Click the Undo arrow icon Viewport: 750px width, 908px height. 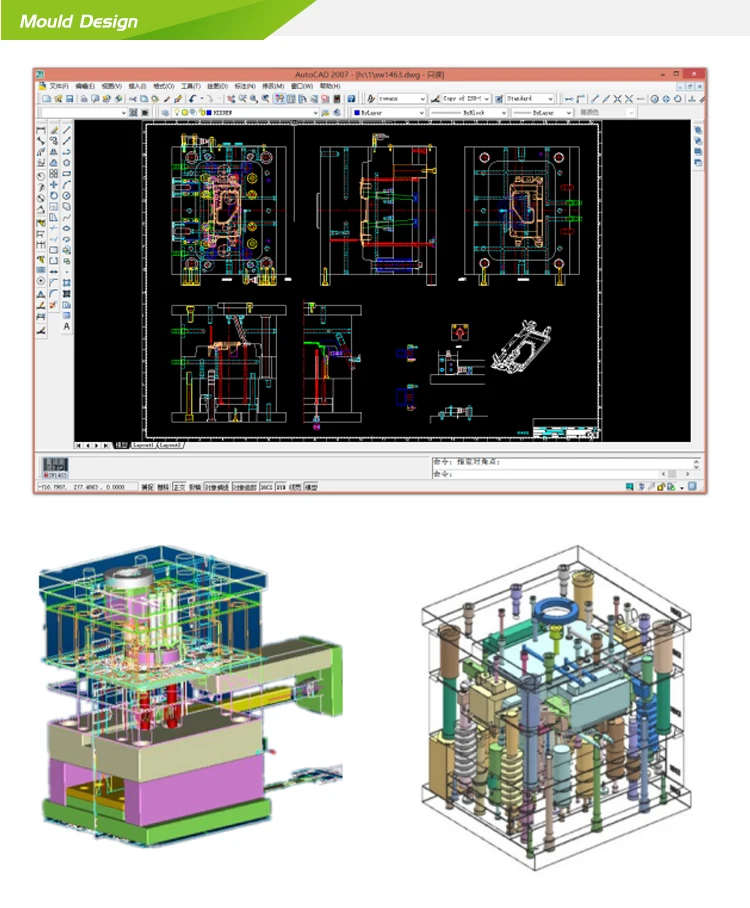192,98
